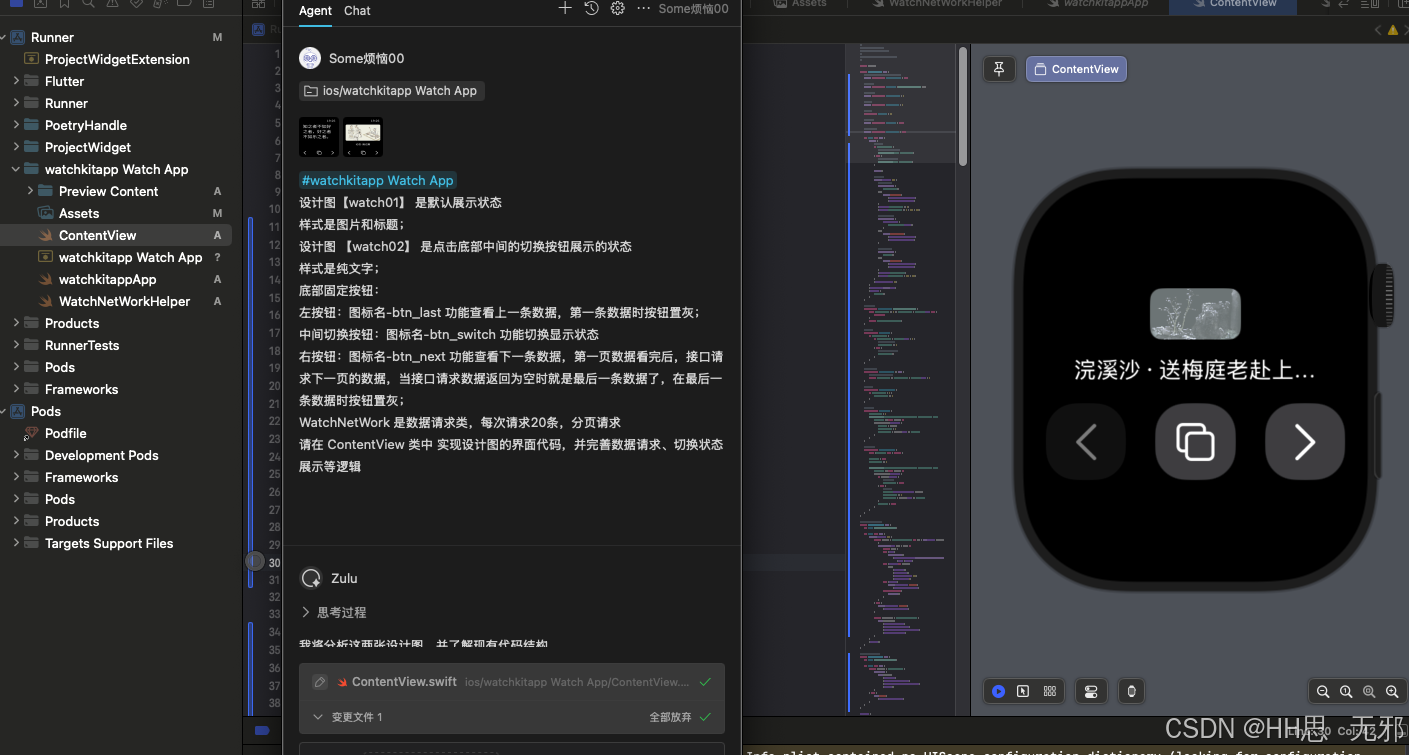Pin the preview canvas with pin icon

pyautogui.click(x=999, y=69)
